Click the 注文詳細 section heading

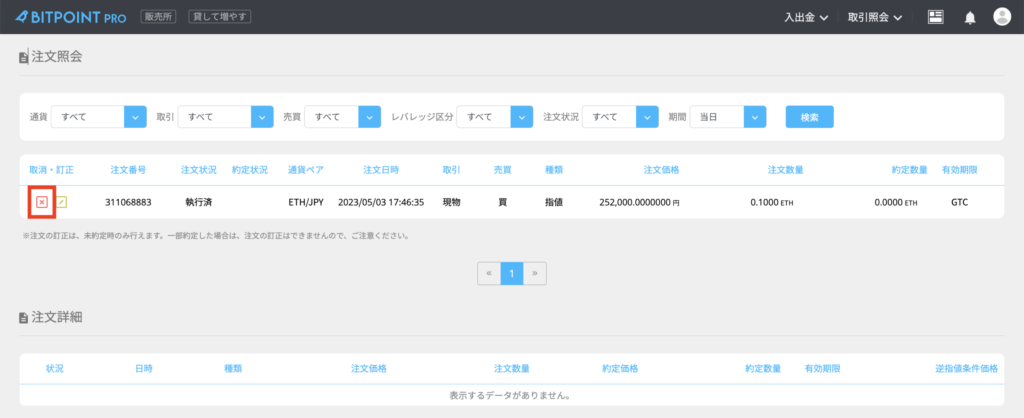(x=57, y=317)
